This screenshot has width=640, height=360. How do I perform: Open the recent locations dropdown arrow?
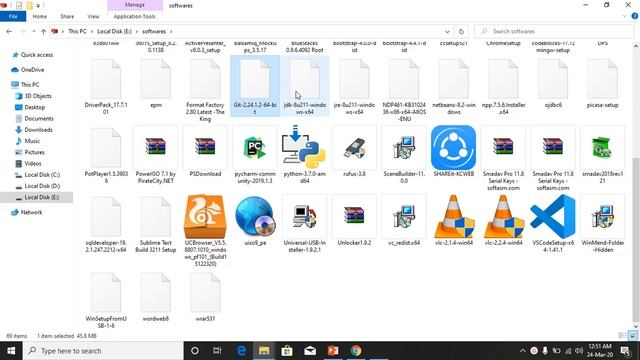pos(33,31)
